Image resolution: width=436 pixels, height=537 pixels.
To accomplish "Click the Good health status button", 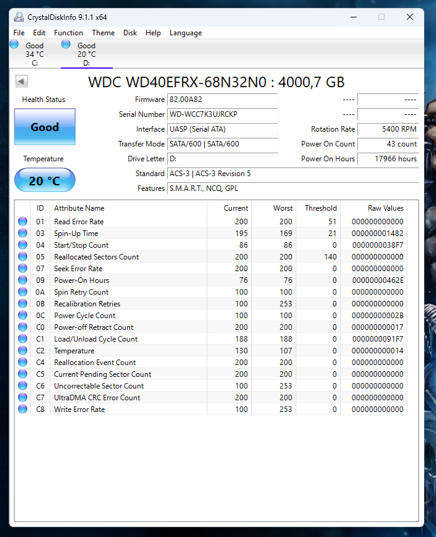I will pos(45,127).
